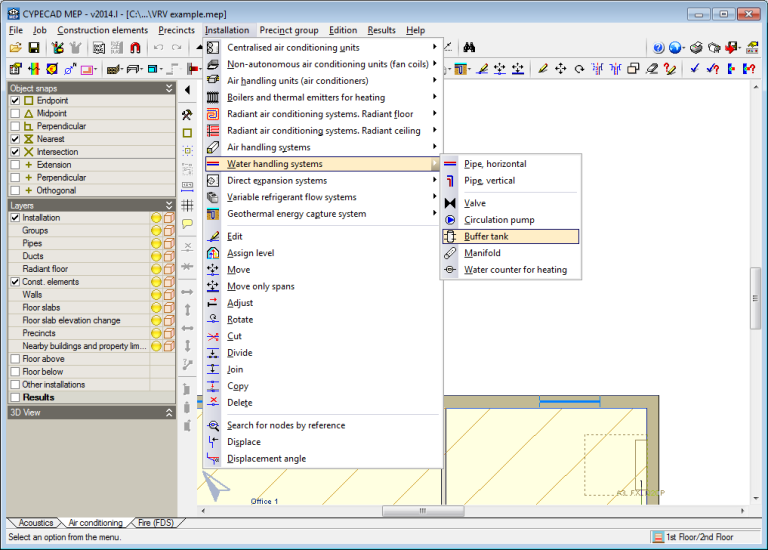Expand Geothermal energy capture system submenu

(323, 214)
